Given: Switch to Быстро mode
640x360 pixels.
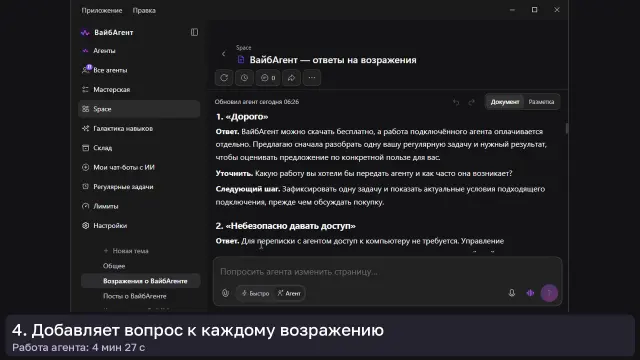Looking at the screenshot, I should tap(256, 293).
